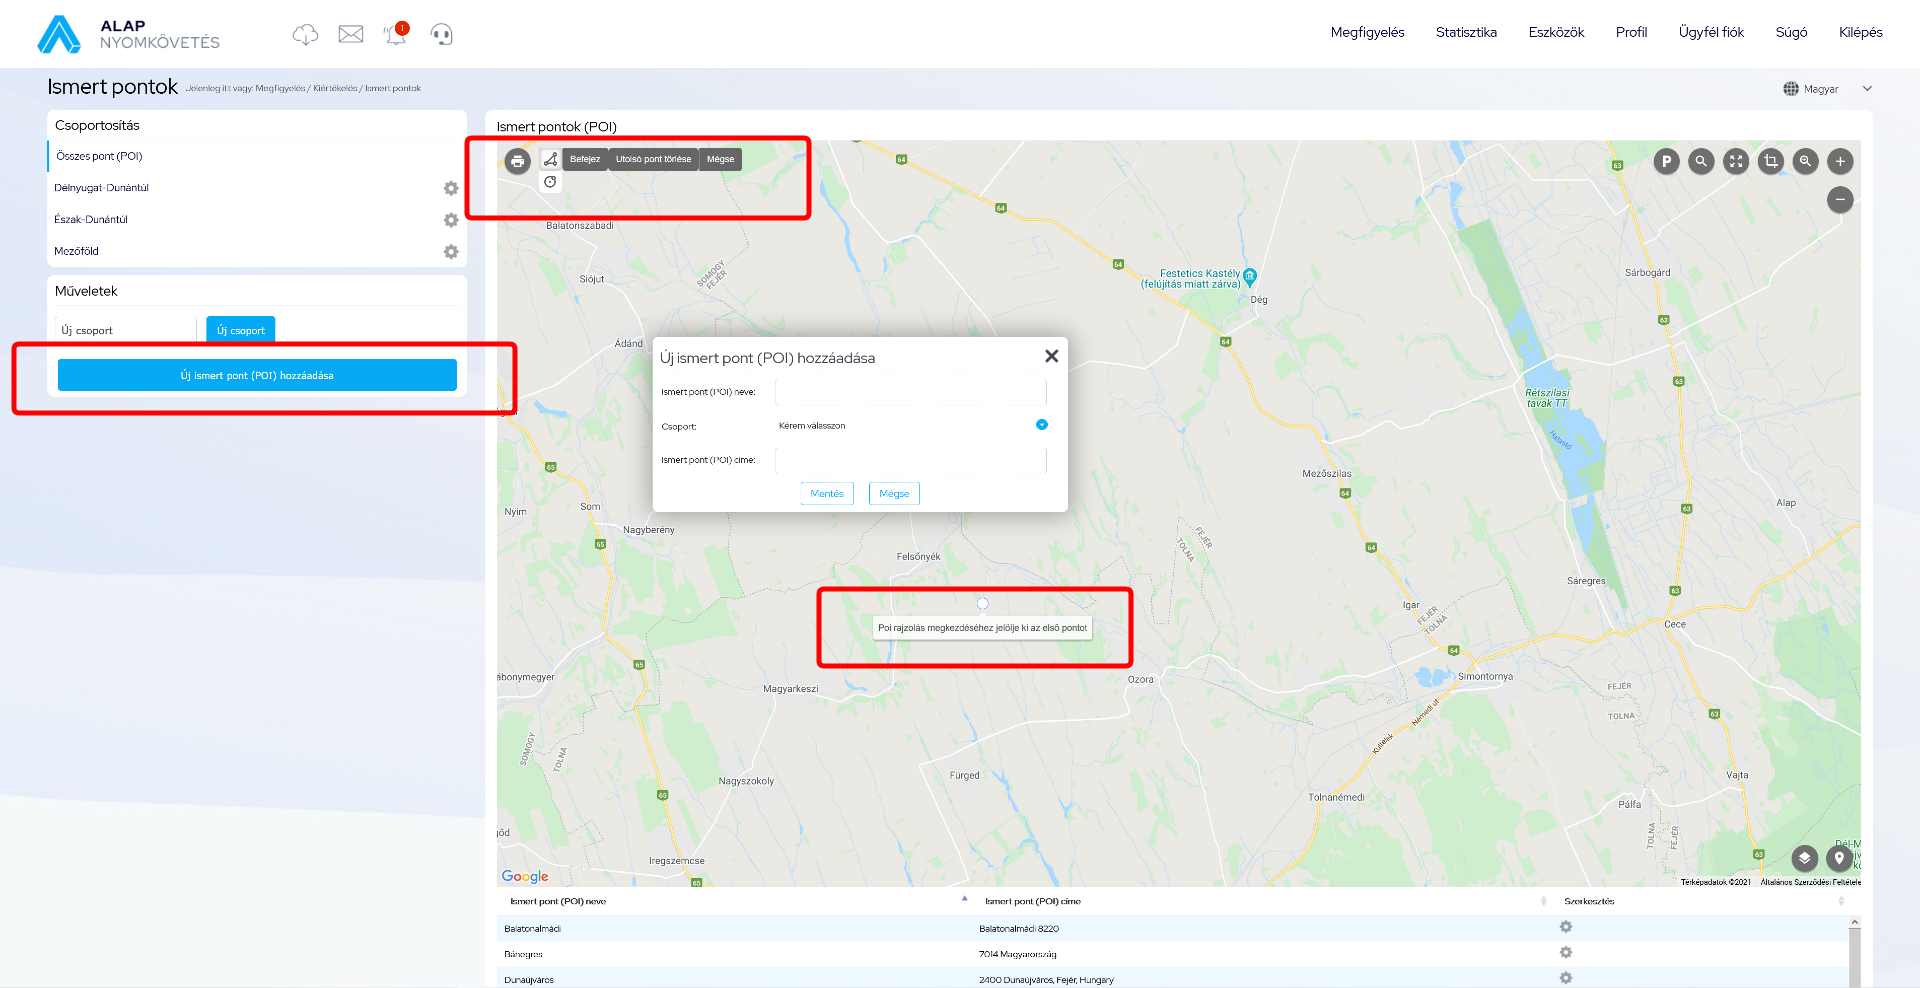The width and height of the screenshot is (1920, 988).
Task: Click the crop area selection icon
Action: [1771, 161]
